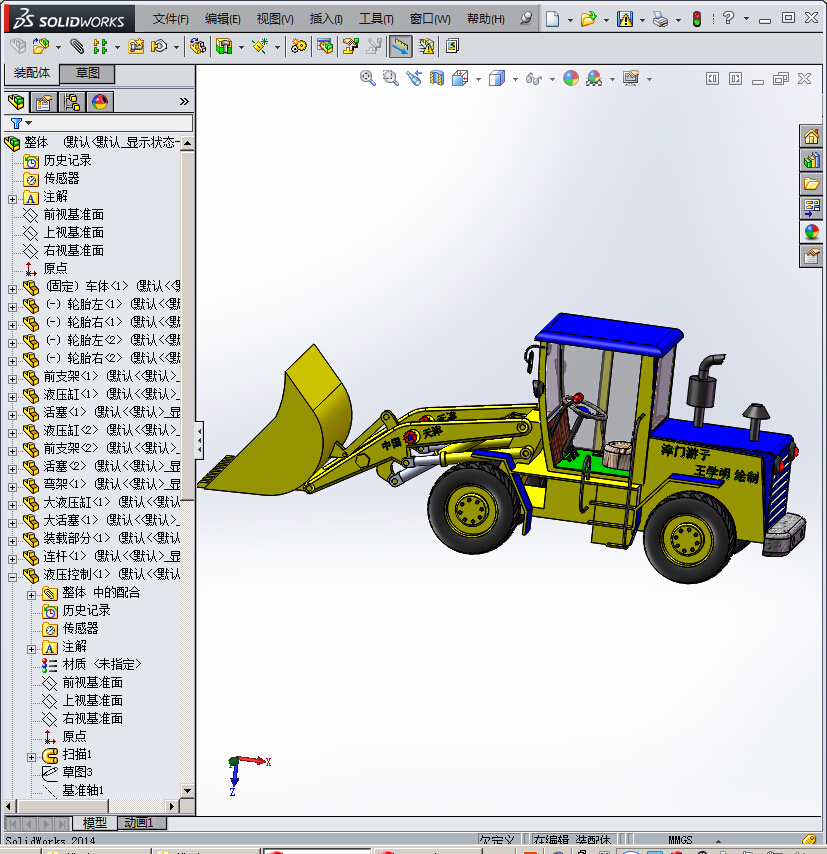Open the View Settings icon
The image size is (827, 854).
tap(631, 78)
